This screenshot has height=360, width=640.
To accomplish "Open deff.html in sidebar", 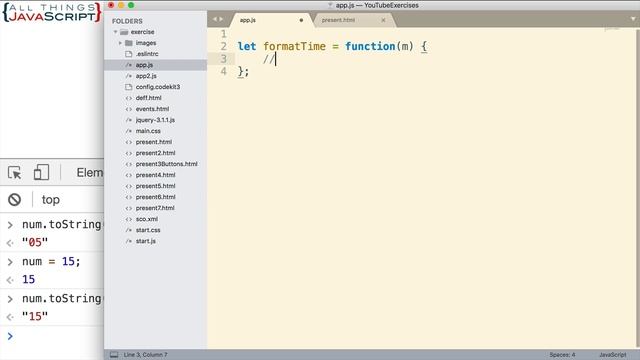I will (x=149, y=98).
